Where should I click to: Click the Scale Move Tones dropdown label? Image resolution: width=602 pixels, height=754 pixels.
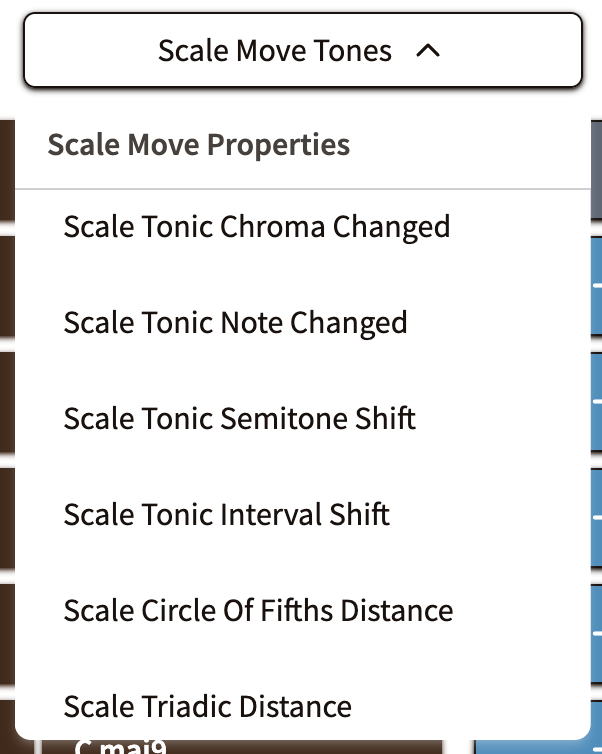click(x=275, y=51)
